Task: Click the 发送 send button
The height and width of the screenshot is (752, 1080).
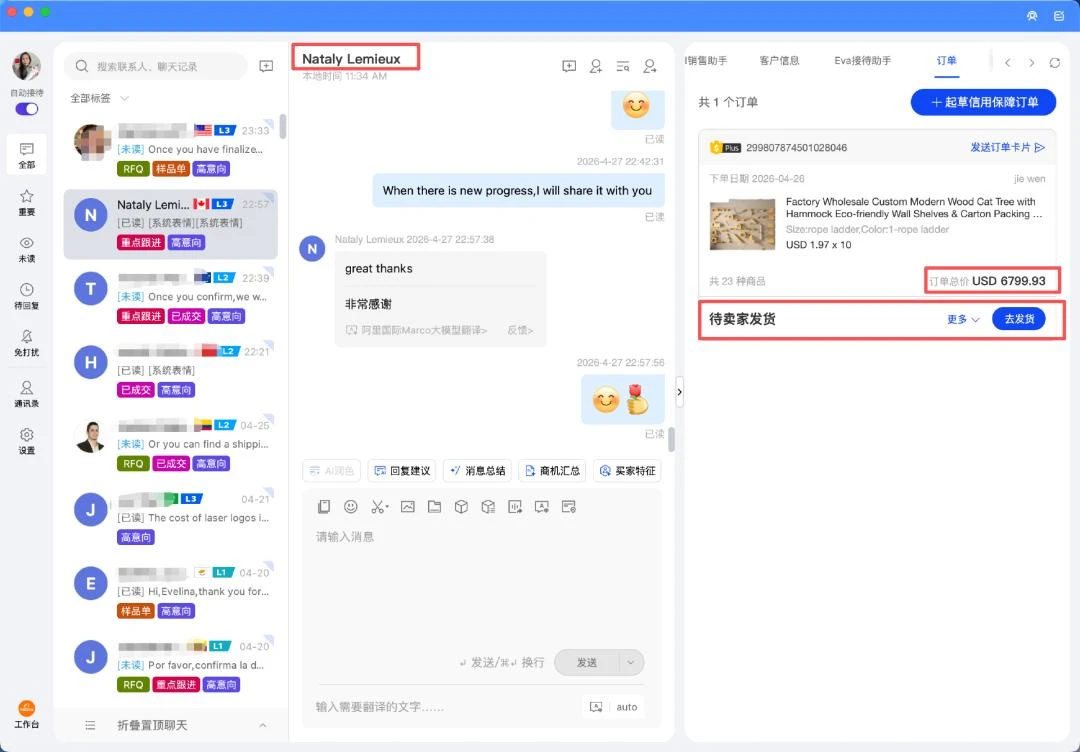Action: pyautogui.click(x=587, y=662)
